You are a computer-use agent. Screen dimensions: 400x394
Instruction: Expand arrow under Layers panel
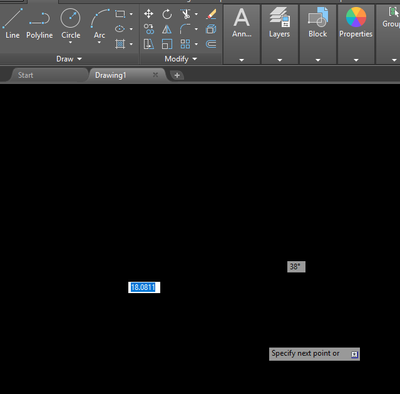(x=280, y=60)
